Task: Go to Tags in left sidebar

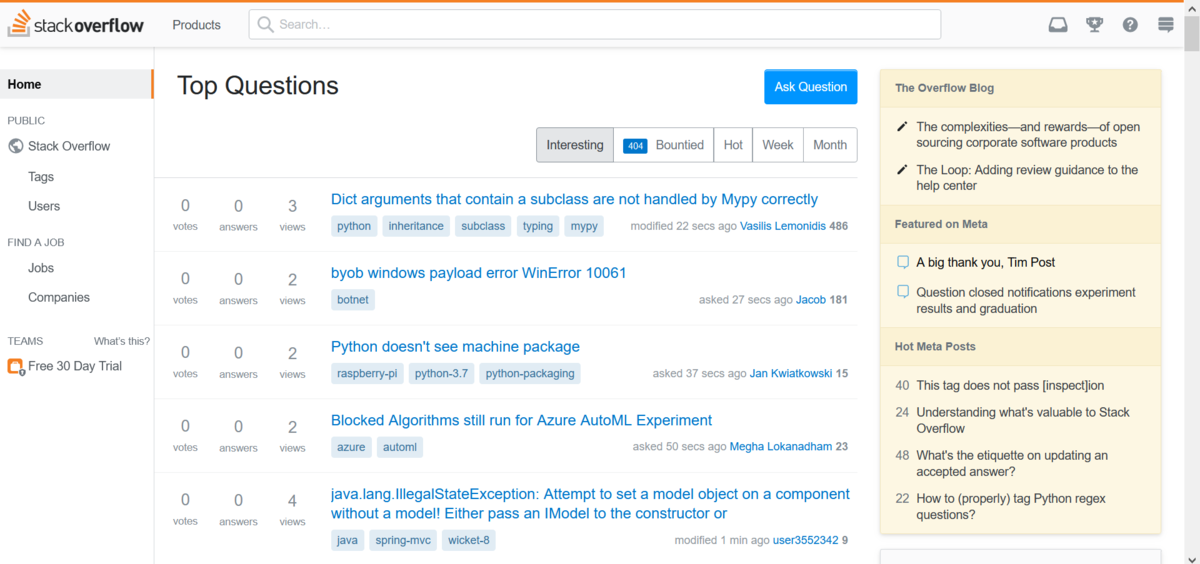Action: click(x=41, y=177)
